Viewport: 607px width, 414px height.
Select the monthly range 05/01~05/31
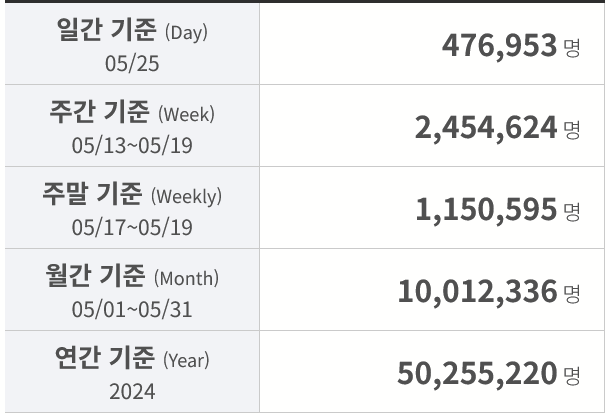click(132, 309)
